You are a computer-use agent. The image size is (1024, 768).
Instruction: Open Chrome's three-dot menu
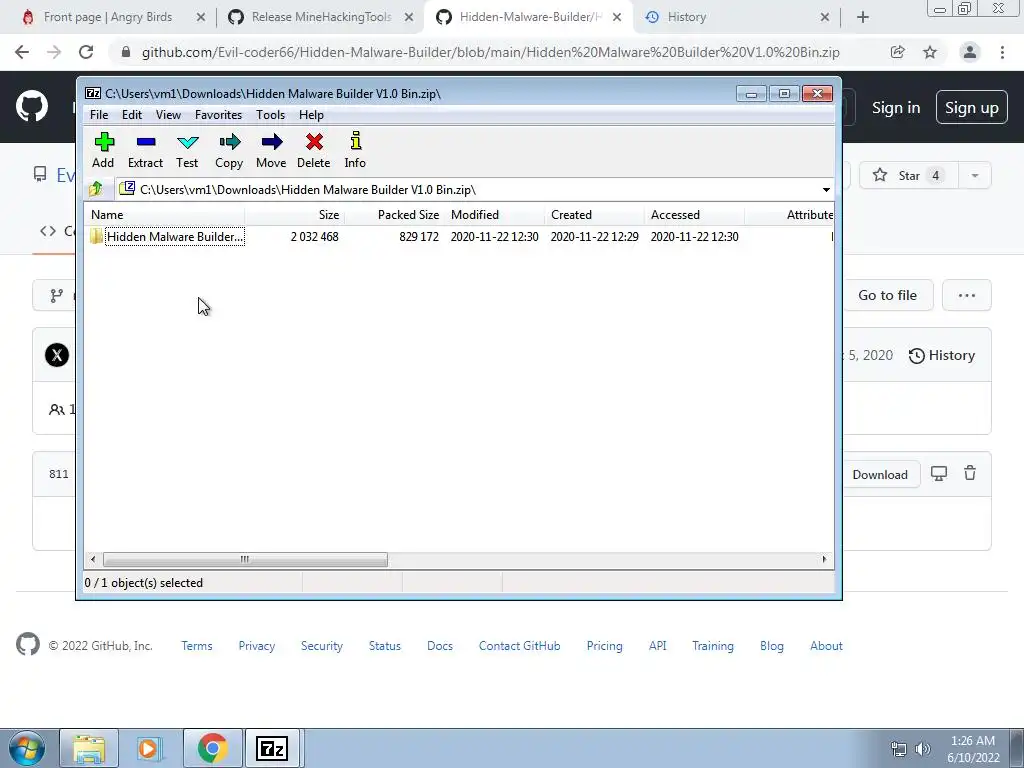(x=1002, y=52)
